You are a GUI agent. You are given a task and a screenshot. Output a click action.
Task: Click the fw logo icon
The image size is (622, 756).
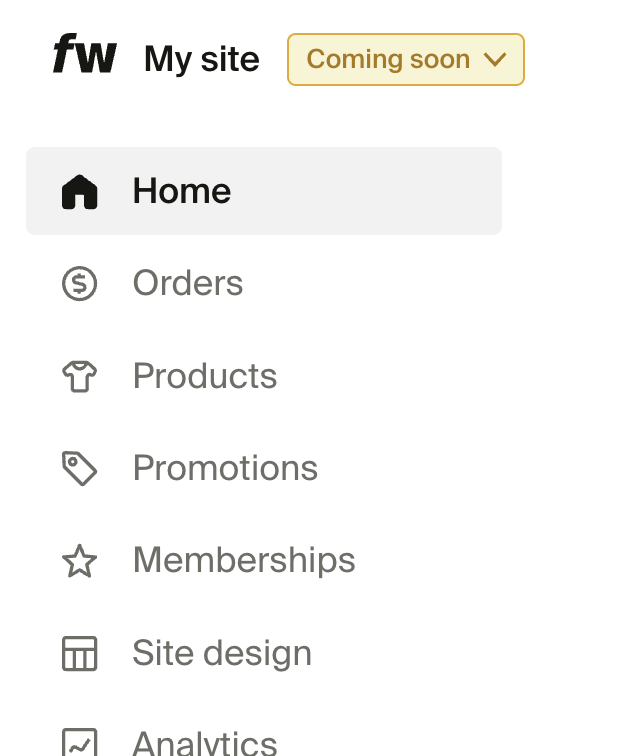(84, 55)
